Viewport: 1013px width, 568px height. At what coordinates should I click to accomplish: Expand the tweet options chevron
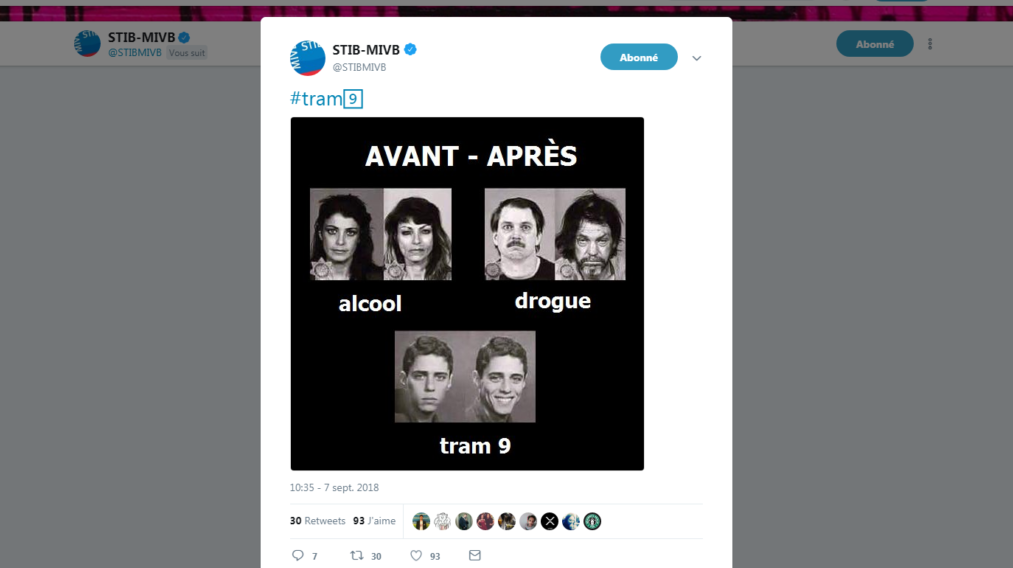pyautogui.click(x=696, y=58)
